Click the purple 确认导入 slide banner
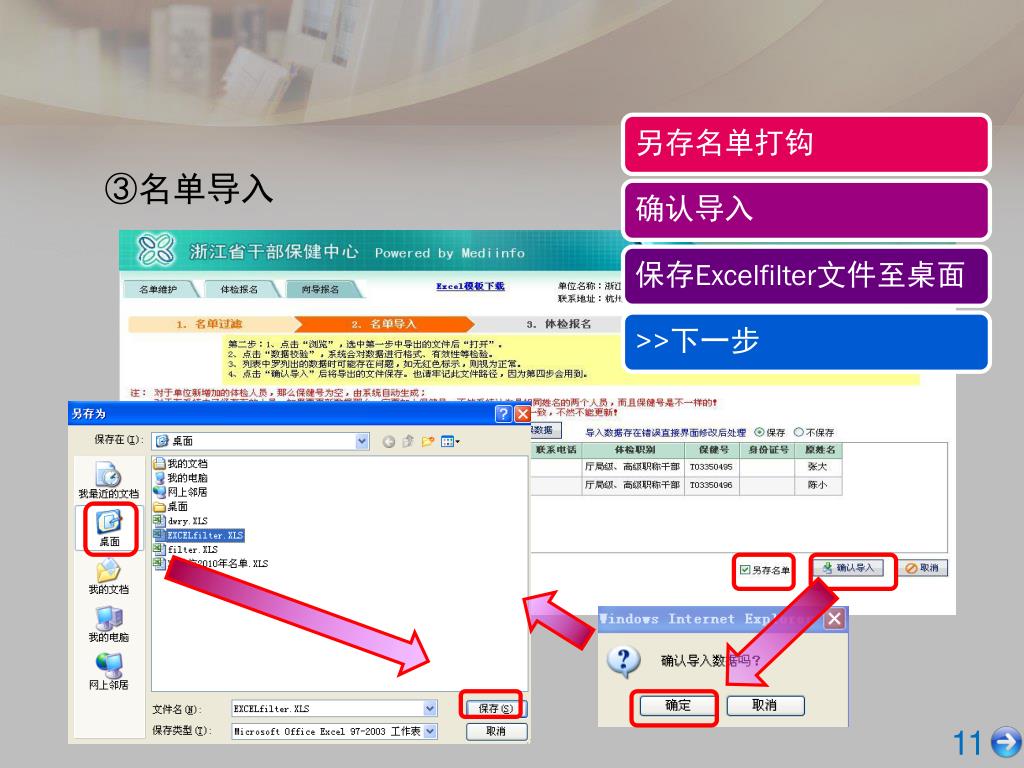 (806, 210)
